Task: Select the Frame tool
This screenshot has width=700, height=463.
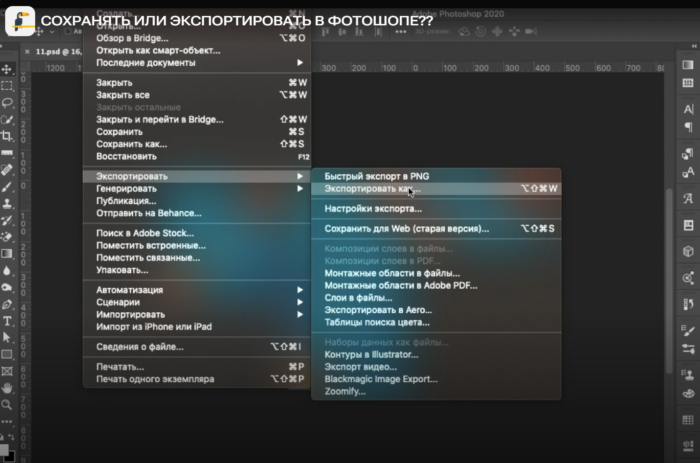Action: [x=7, y=371]
